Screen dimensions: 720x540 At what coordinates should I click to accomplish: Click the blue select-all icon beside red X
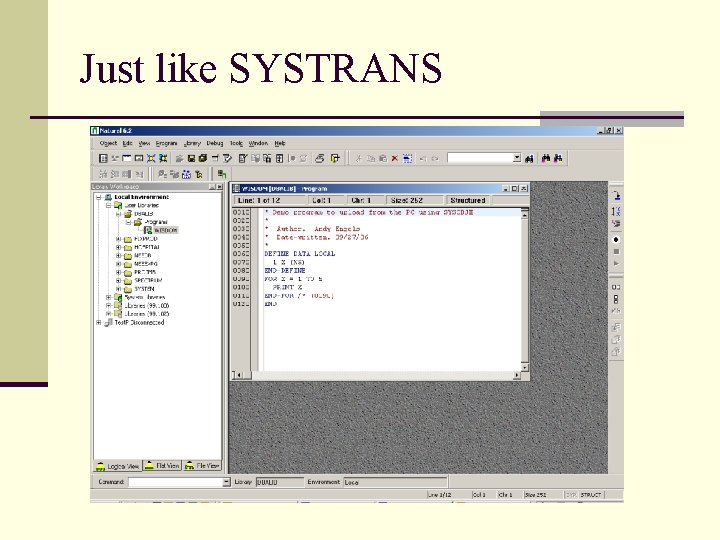pos(407,158)
